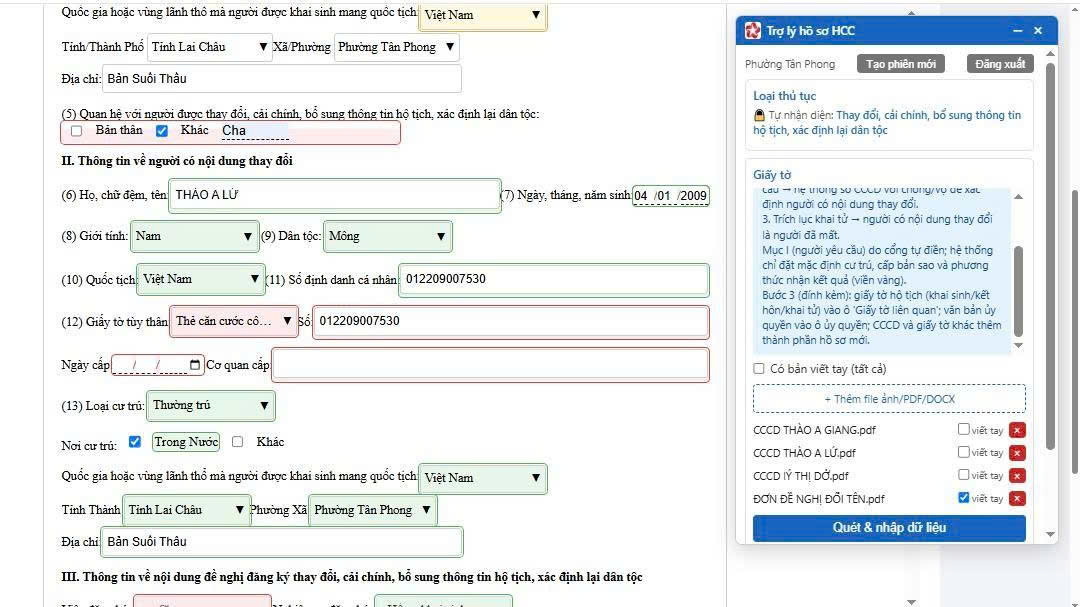Click the assistant panel vertical scrollbar thumb
Screen dimensions: 1080x607
(1050, 256)
